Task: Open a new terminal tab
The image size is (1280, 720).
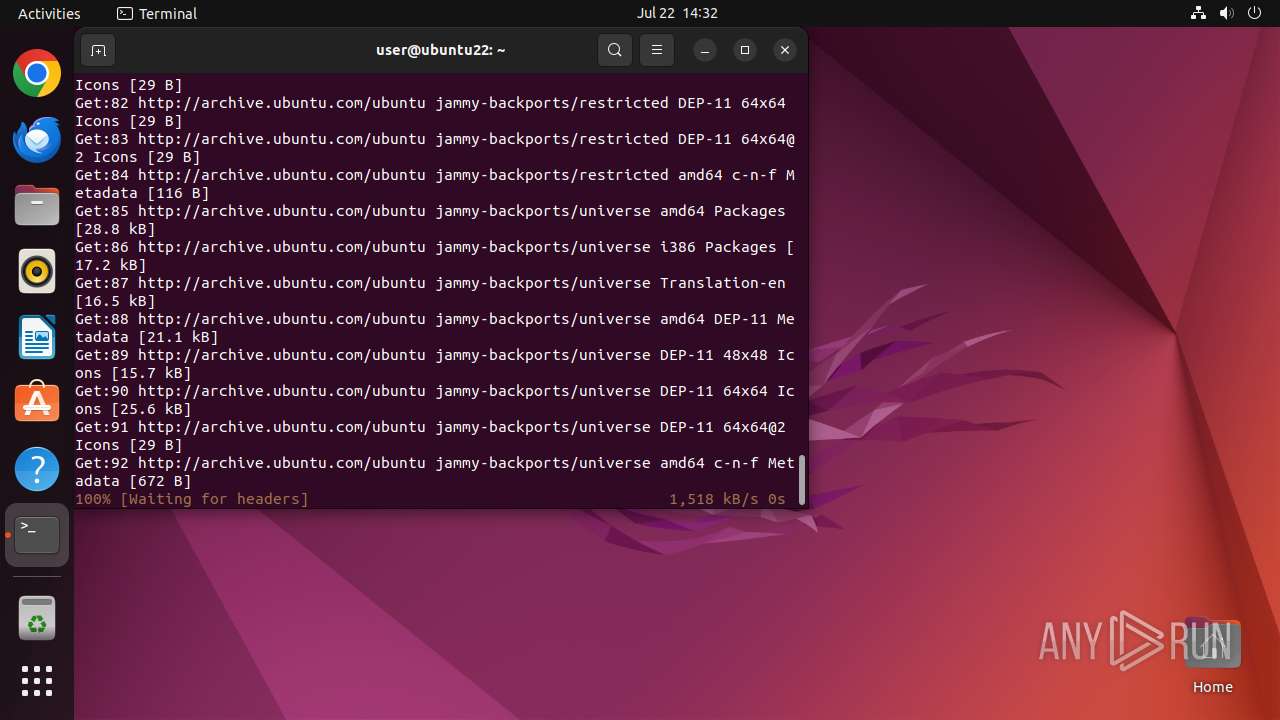Action: [x=98, y=50]
